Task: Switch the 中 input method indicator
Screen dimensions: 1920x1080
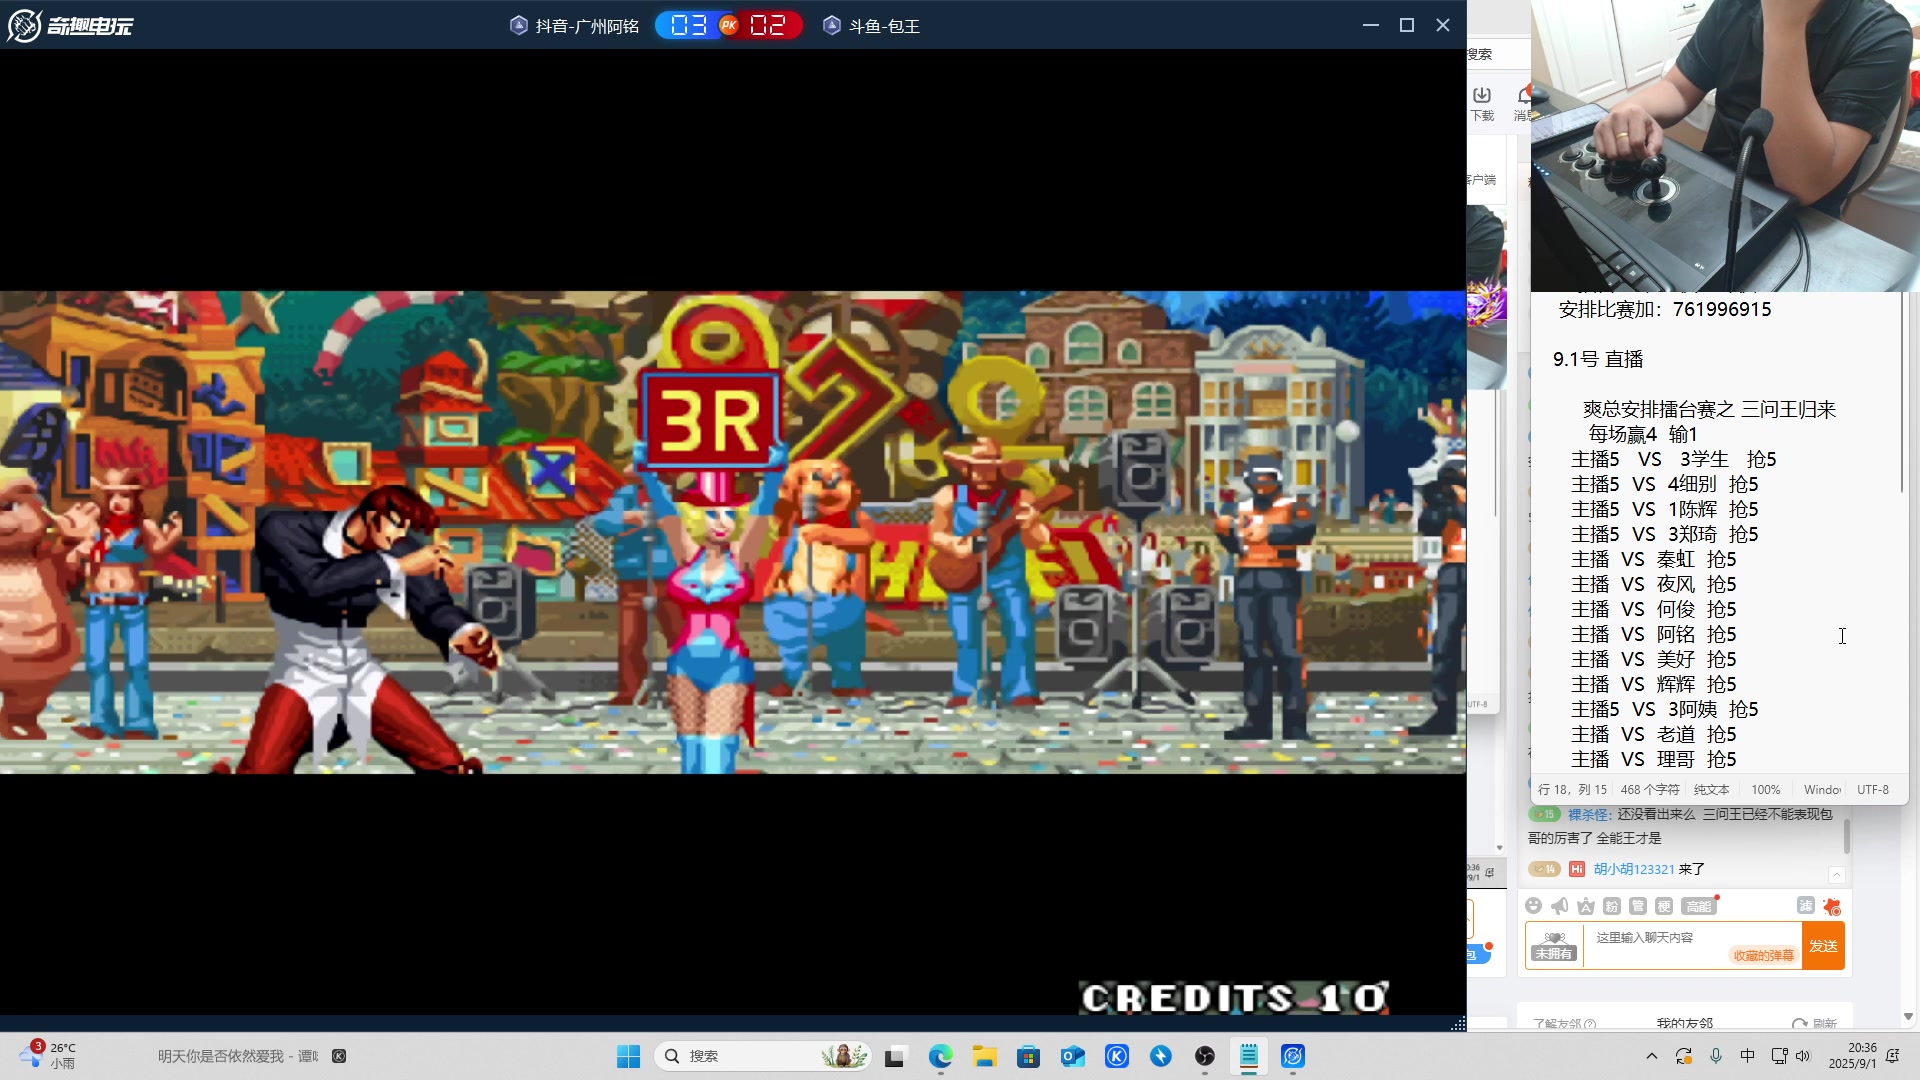Action: pyautogui.click(x=1747, y=1056)
